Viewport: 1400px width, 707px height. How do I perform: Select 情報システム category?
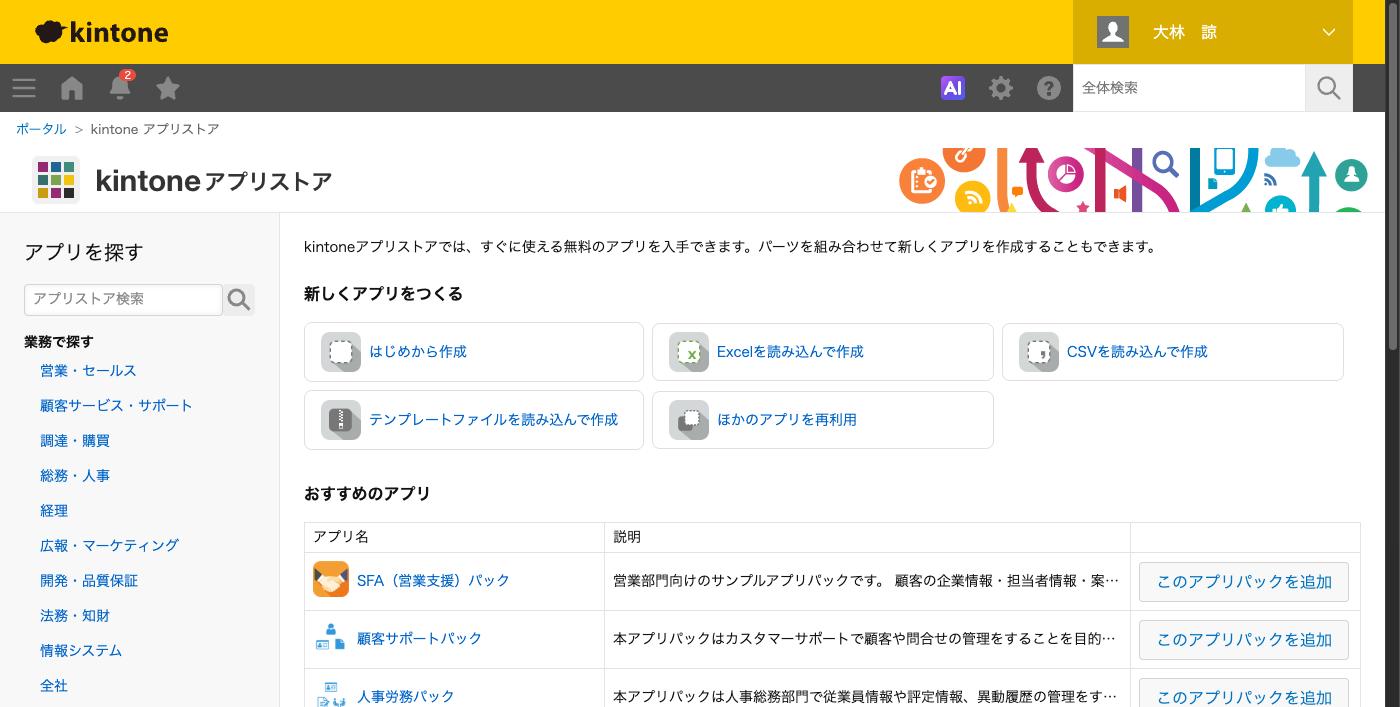pyautogui.click(x=81, y=650)
